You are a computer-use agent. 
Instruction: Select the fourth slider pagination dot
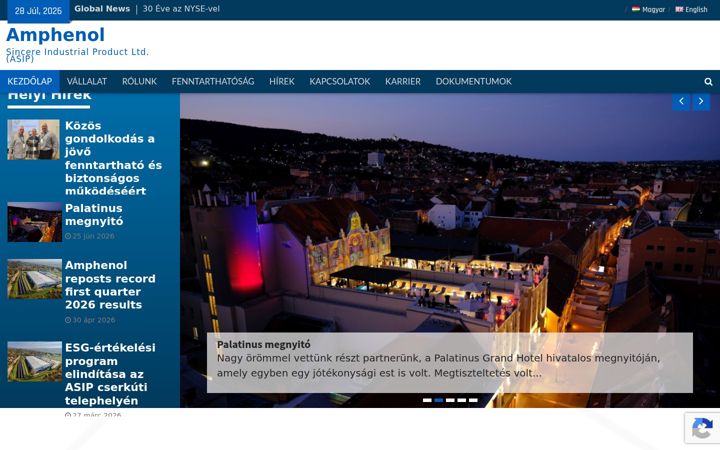(461, 400)
